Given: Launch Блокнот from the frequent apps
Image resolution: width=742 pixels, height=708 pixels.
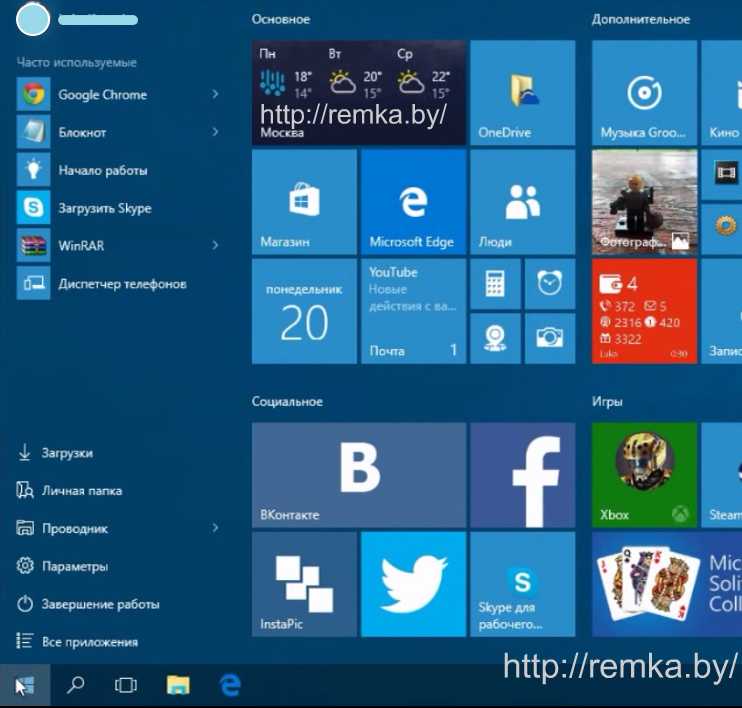Looking at the screenshot, I should tap(118, 132).
